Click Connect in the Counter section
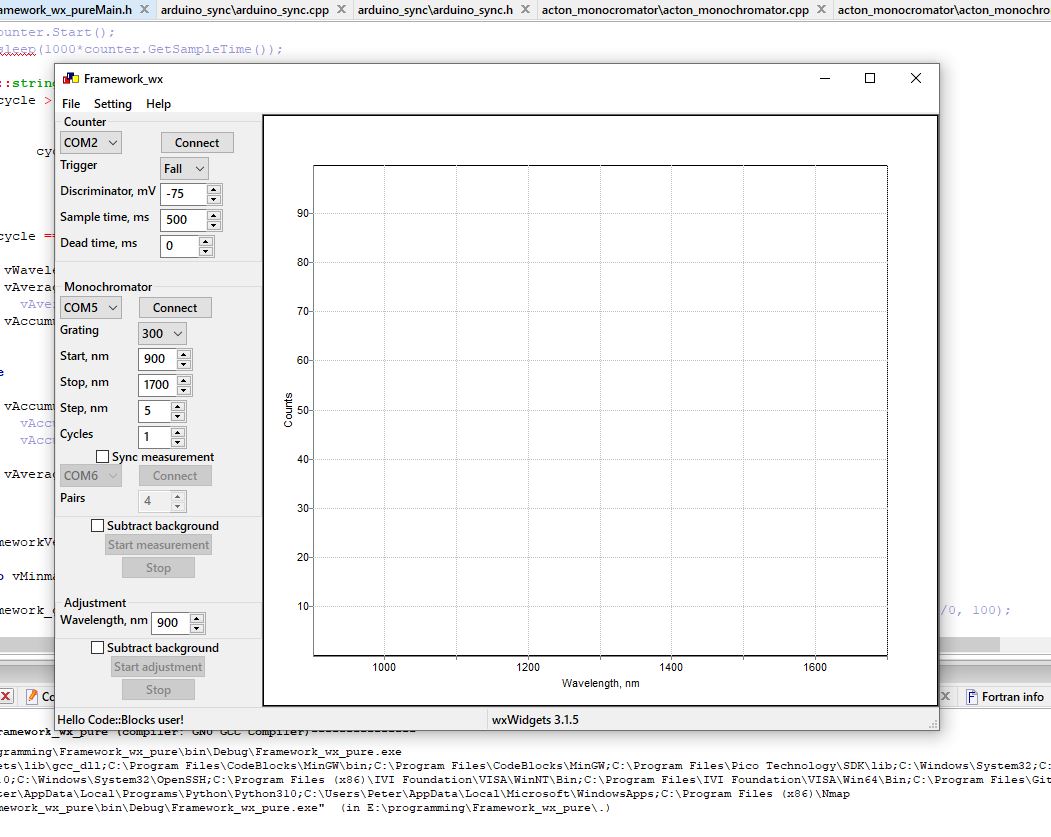Viewport: 1051px width, 837px height. [x=196, y=142]
